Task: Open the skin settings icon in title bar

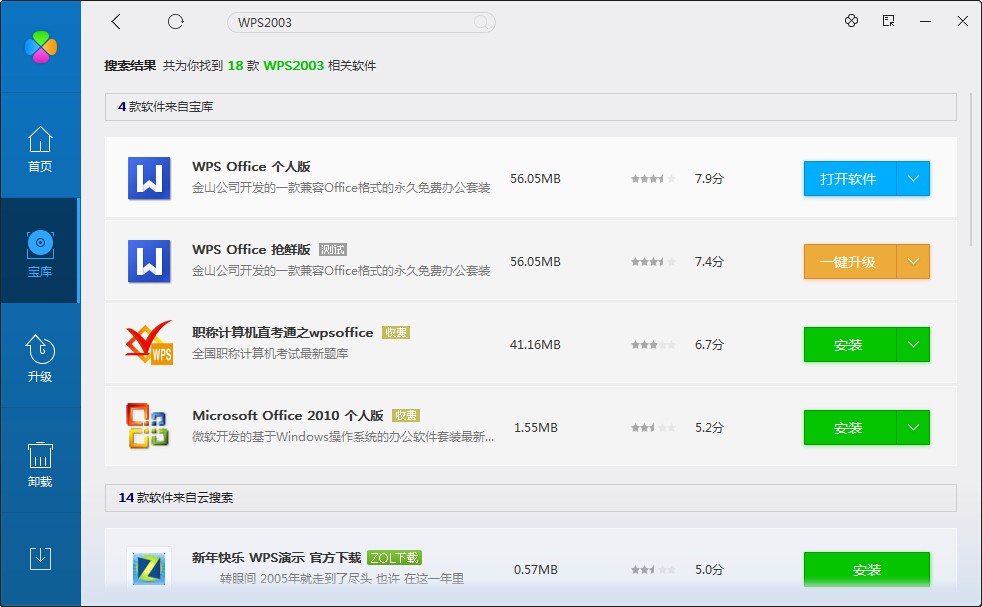Action: coord(851,21)
